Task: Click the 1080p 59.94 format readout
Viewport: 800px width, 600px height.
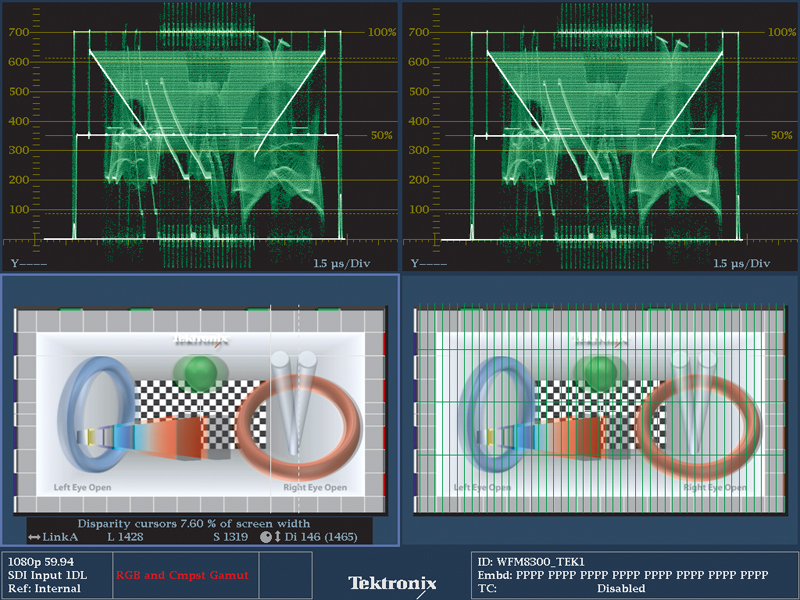Action: pos(40,562)
